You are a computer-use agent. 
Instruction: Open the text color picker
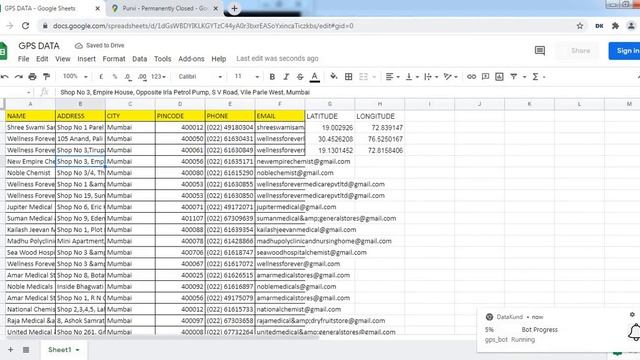pyautogui.click(x=314, y=77)
